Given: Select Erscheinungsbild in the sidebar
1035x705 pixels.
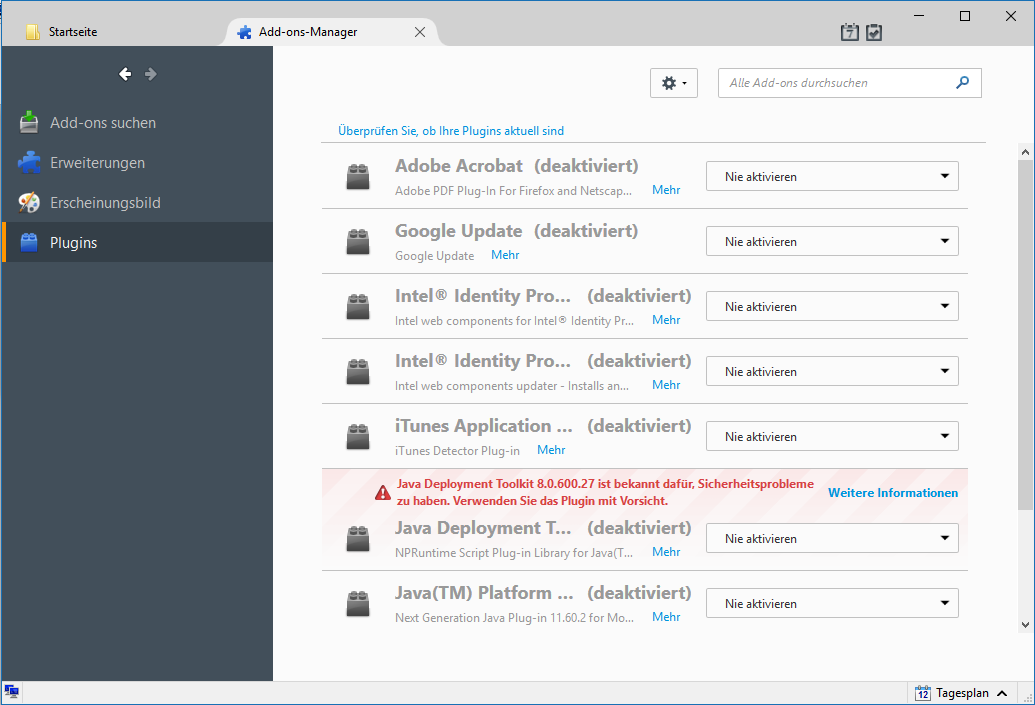Looking at the screenshot, I should click(x=105, y=203).
